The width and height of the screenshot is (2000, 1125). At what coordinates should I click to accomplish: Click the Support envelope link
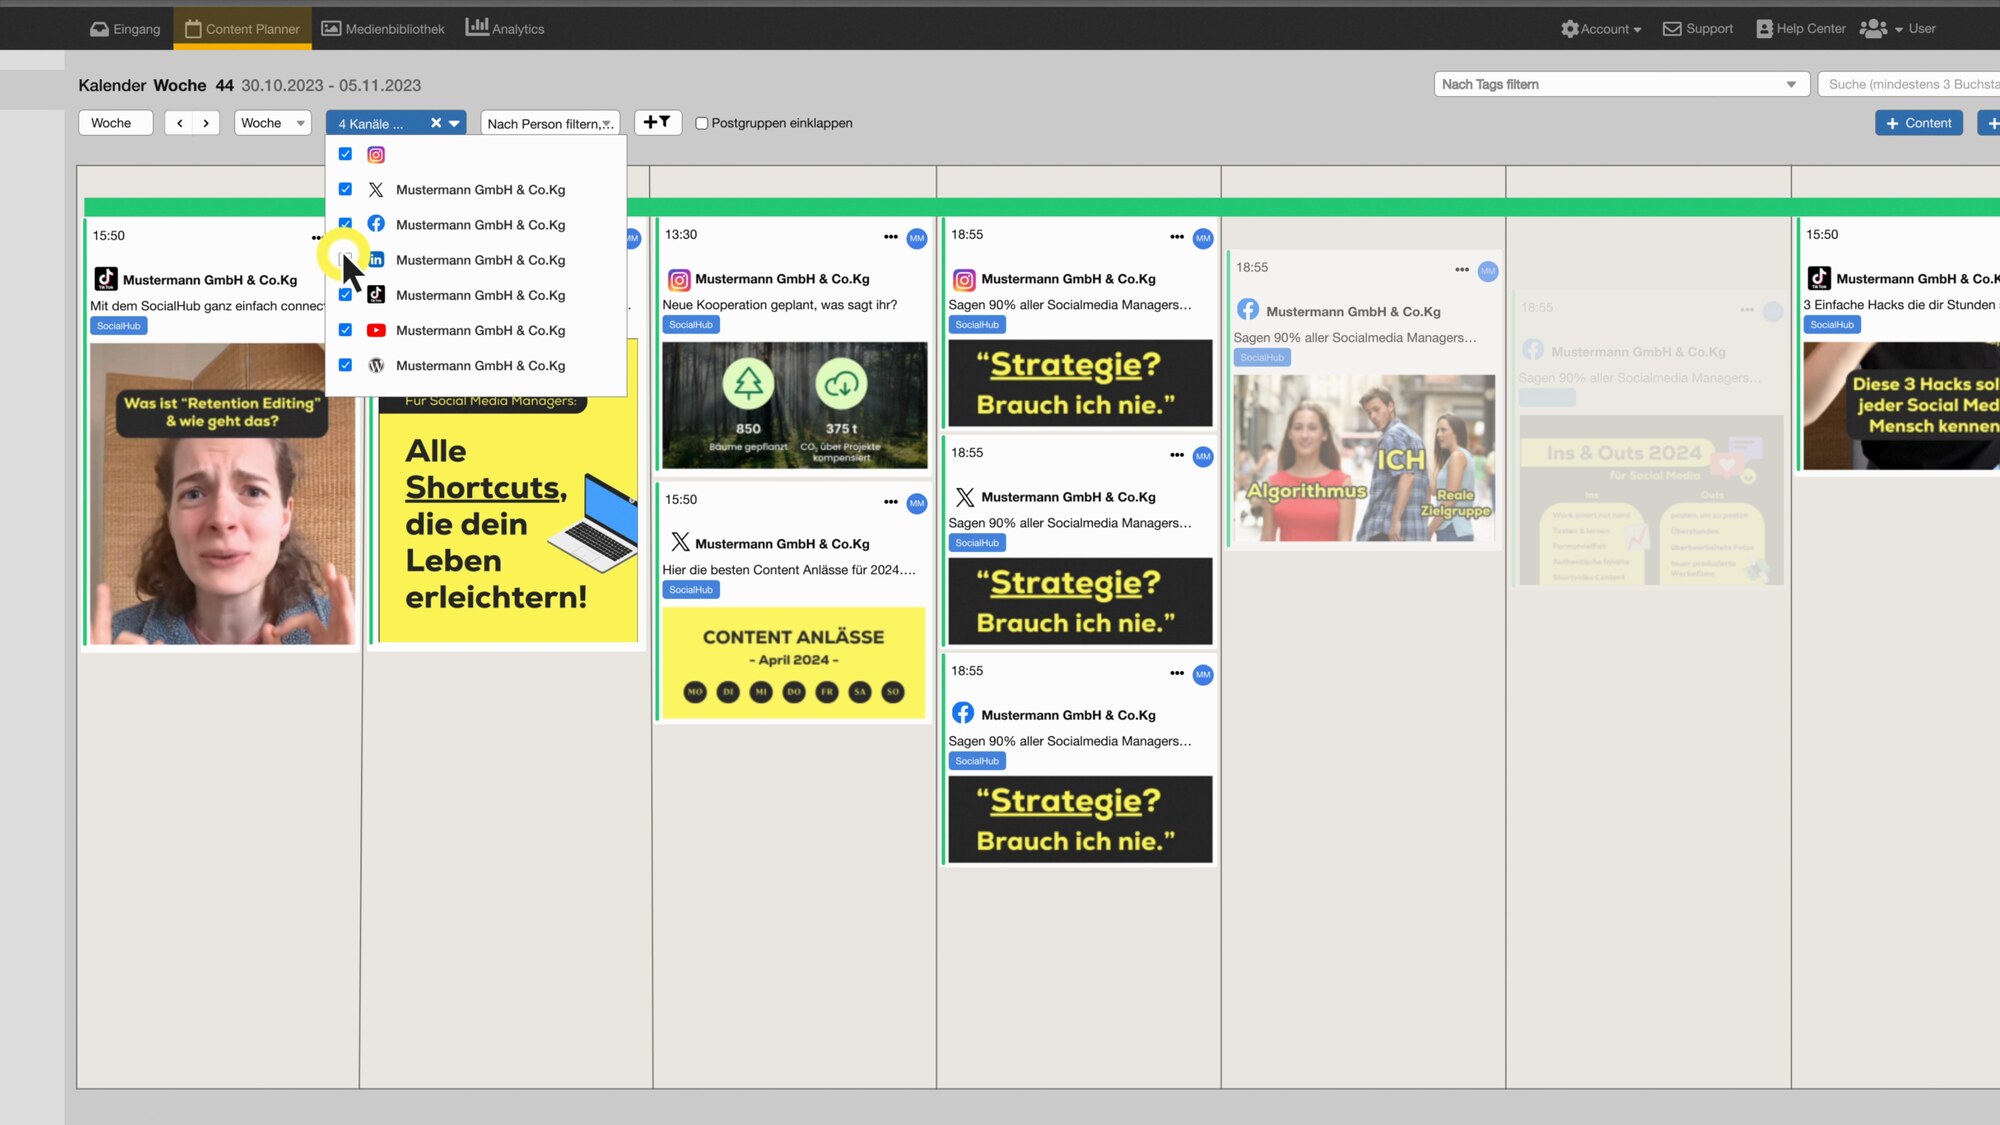1698,29
